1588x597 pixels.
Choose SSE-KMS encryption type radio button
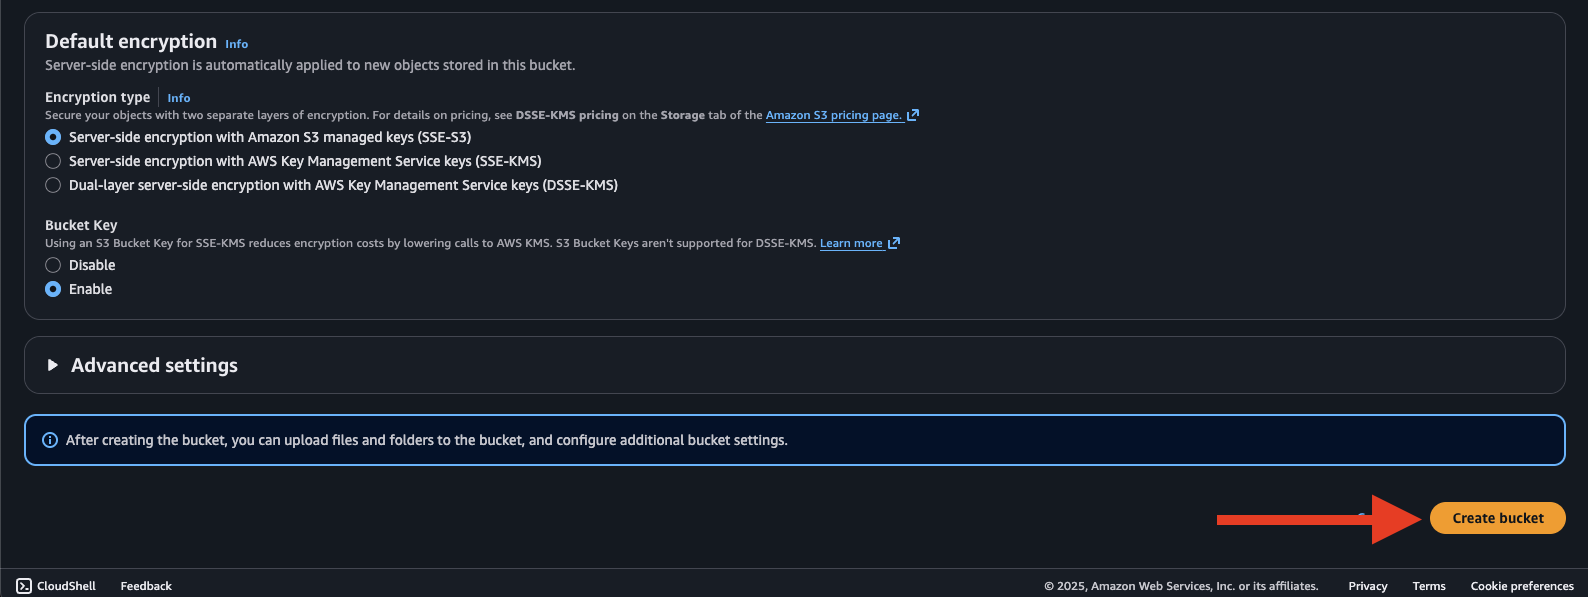(53, 161)
